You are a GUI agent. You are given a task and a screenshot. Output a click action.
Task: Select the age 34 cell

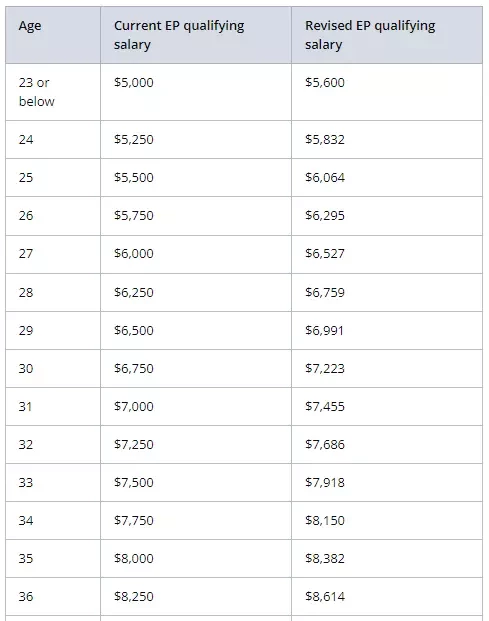53,520
